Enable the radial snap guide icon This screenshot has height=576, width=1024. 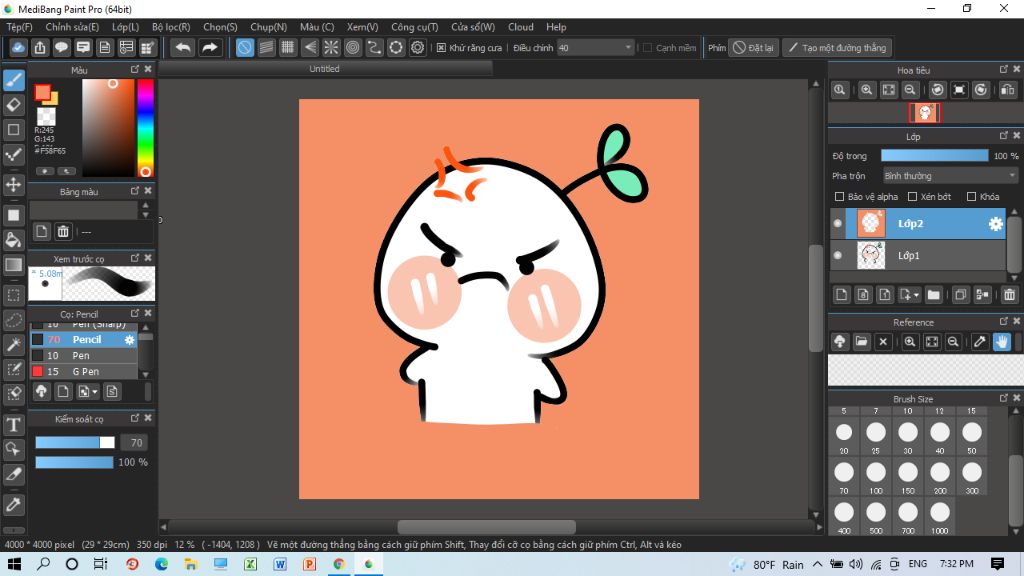331,48
